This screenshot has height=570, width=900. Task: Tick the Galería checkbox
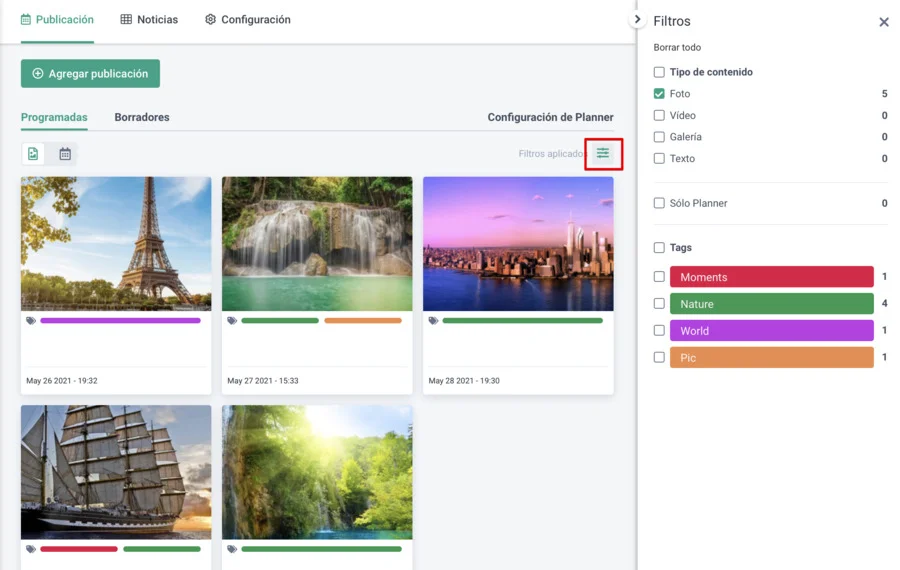659,137
